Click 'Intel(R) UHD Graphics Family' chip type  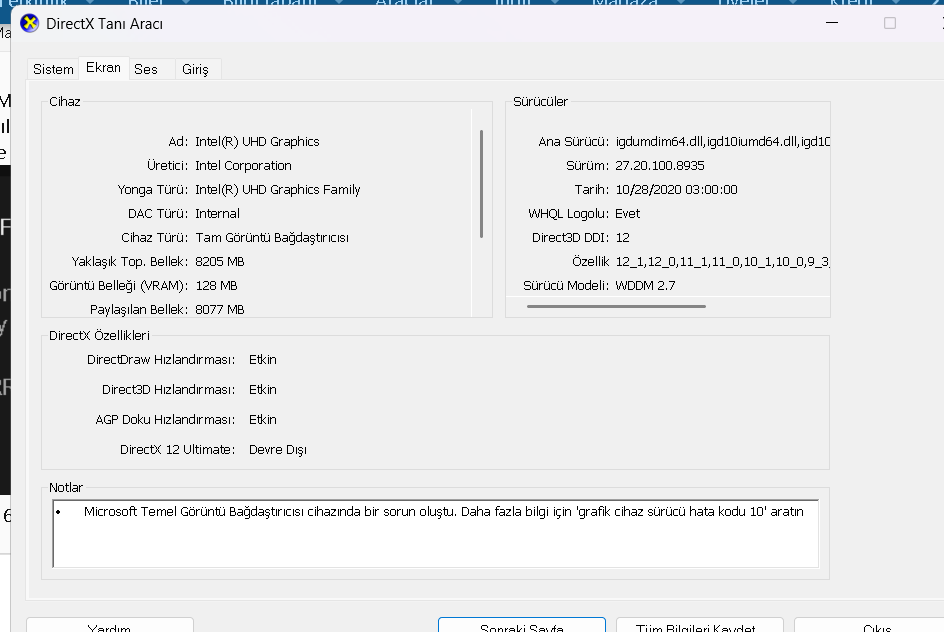coord(278,190)
